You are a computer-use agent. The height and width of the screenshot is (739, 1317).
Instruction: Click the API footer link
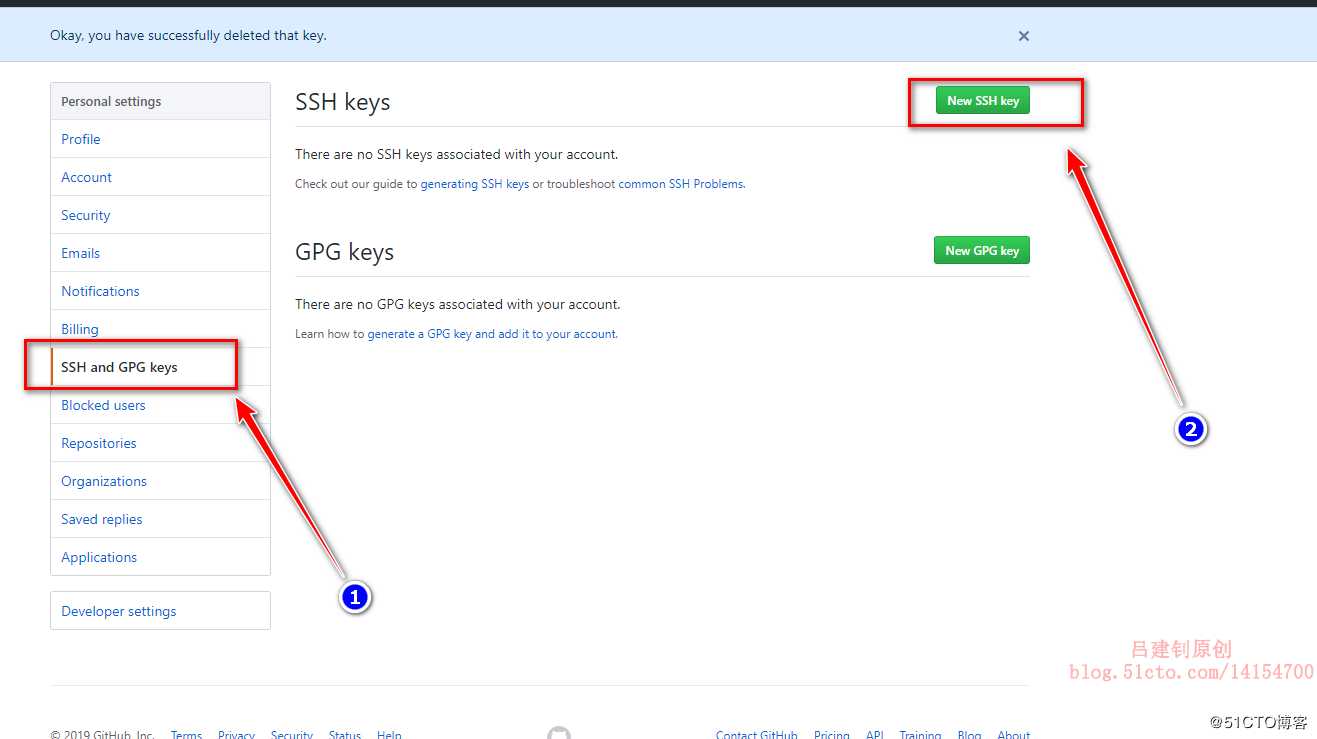[875, 735]
